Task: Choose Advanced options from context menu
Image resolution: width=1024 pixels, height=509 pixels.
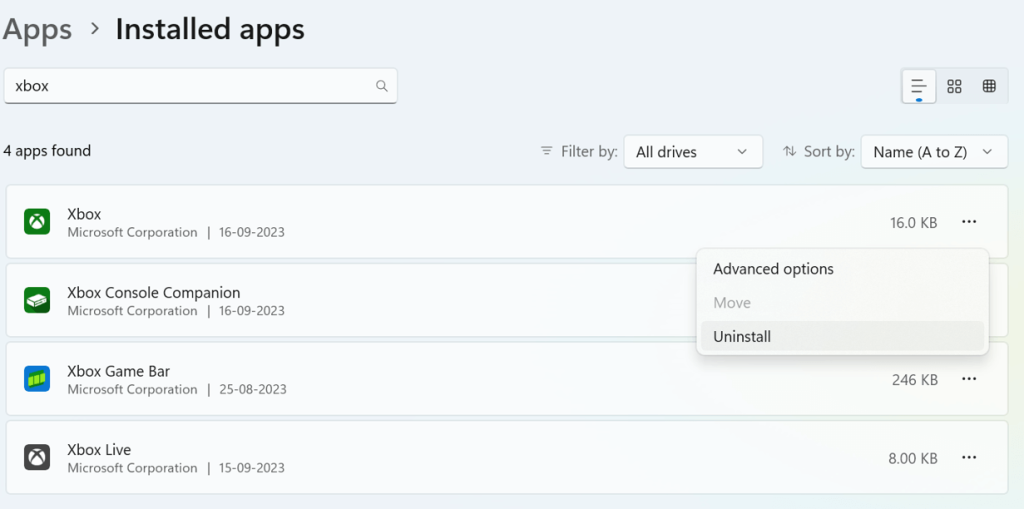Action: 773,269
